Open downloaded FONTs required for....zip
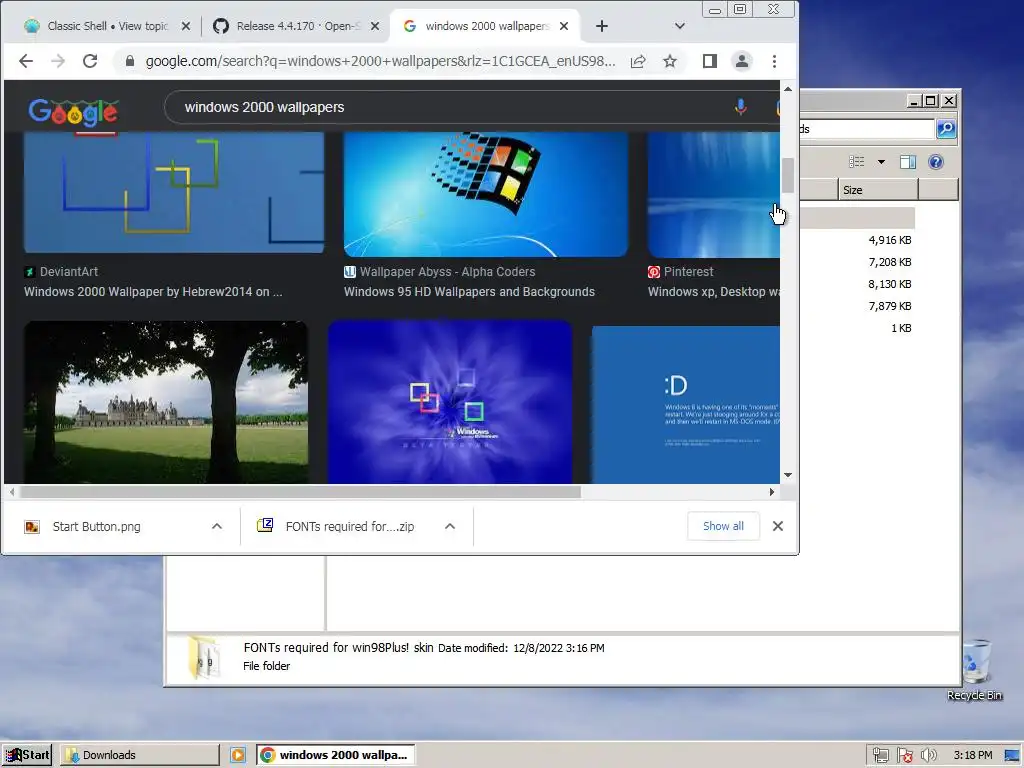1024x768 pixels. (349, 526)
